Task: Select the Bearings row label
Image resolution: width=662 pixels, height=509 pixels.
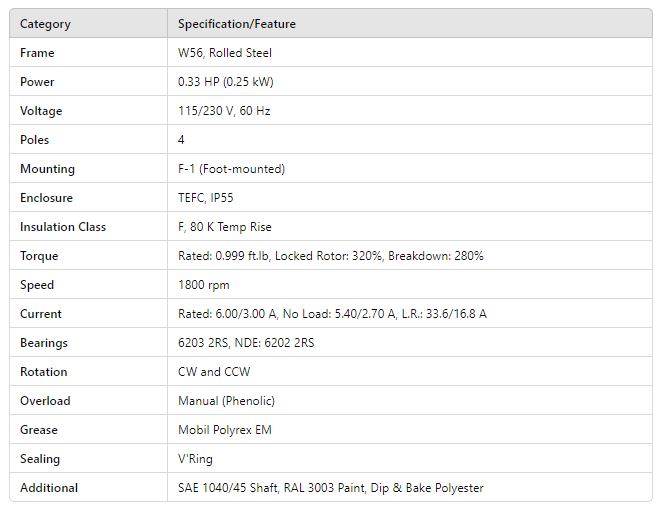Action: pyautogui.click(x=44, y=343)
